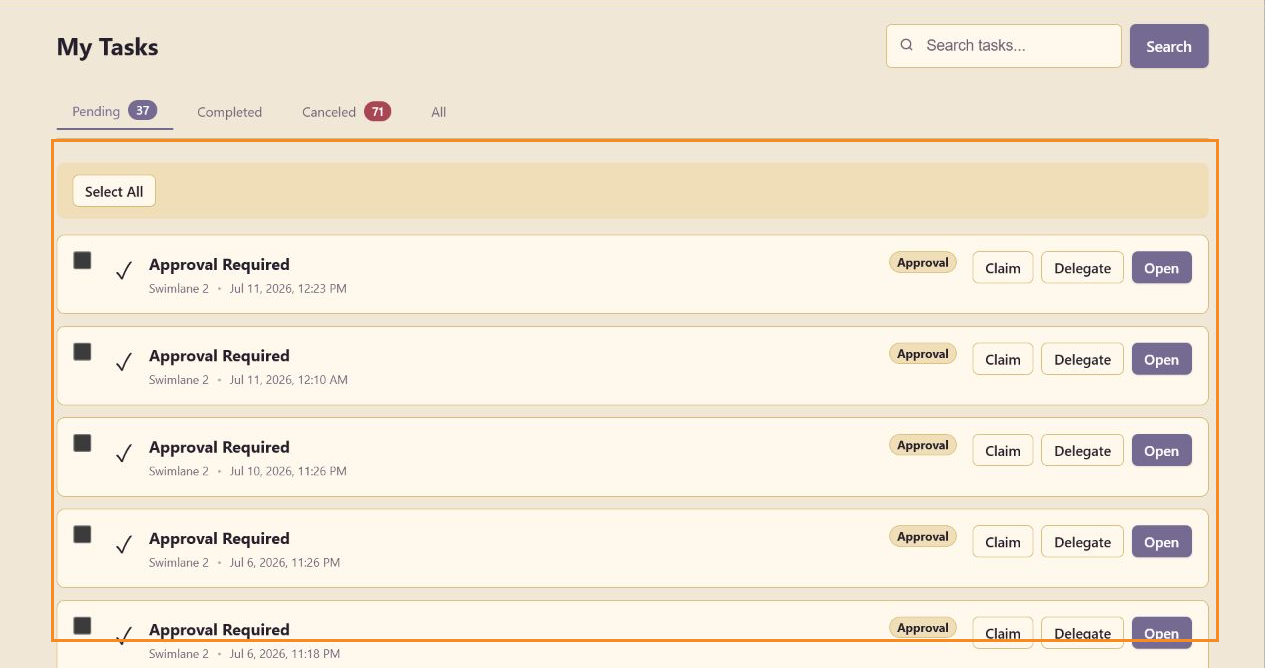The height and width of the screenshot is (668, 1265).
Task: Click checkmark icon of Jul 6, 11:26 PM task
Action: click(x=124, y=545)
